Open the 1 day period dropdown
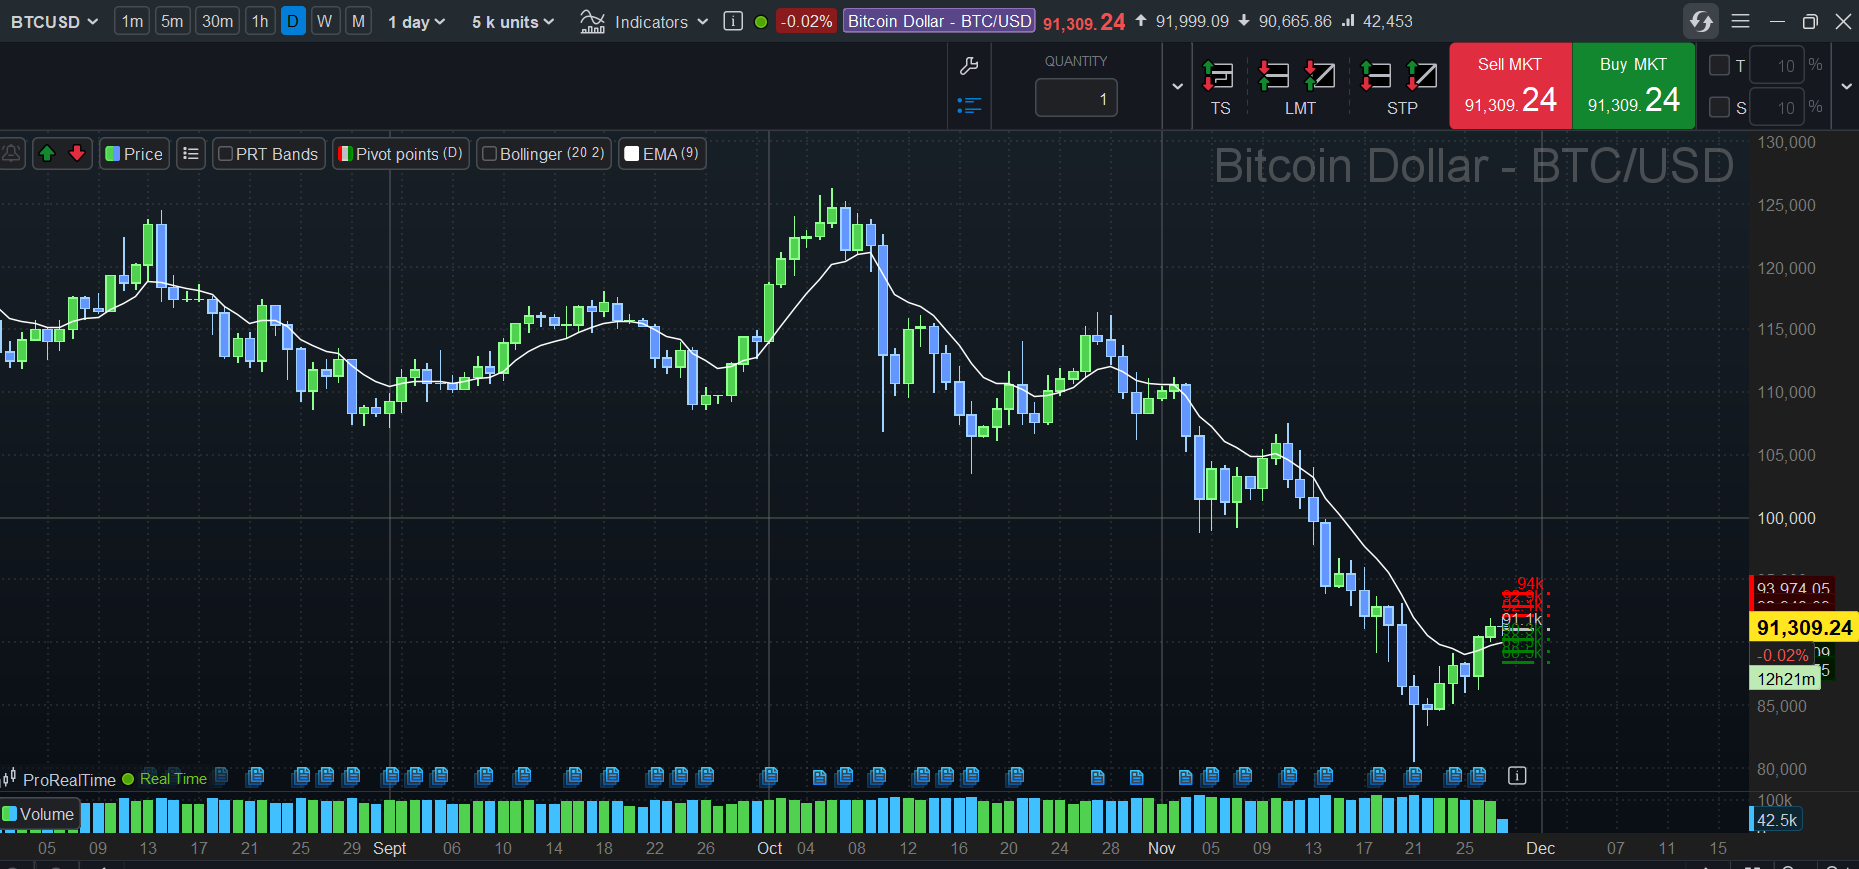 pos(416,22)
